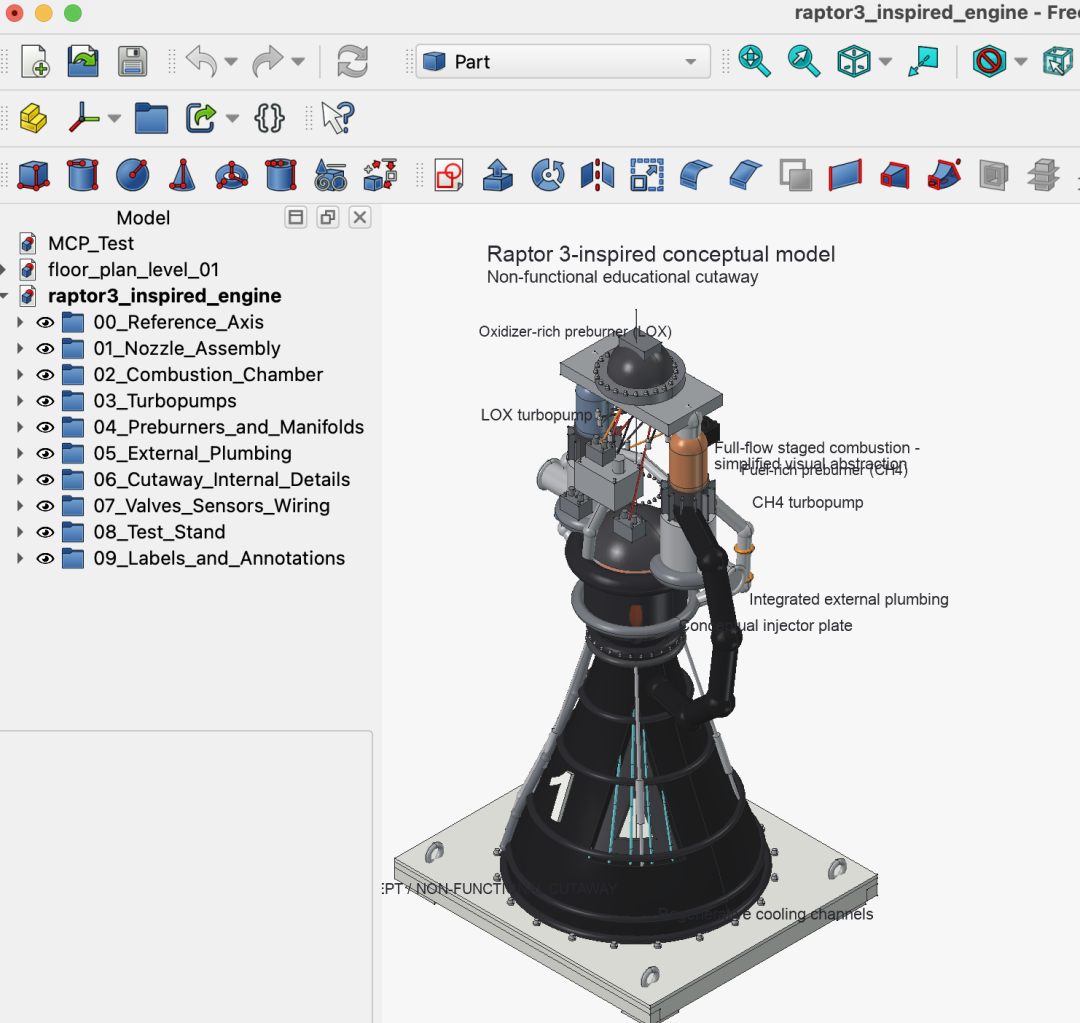Open the redo history dropdown arrow
The width and height of the screenshot is (1080, 1023).
[298, 61]
